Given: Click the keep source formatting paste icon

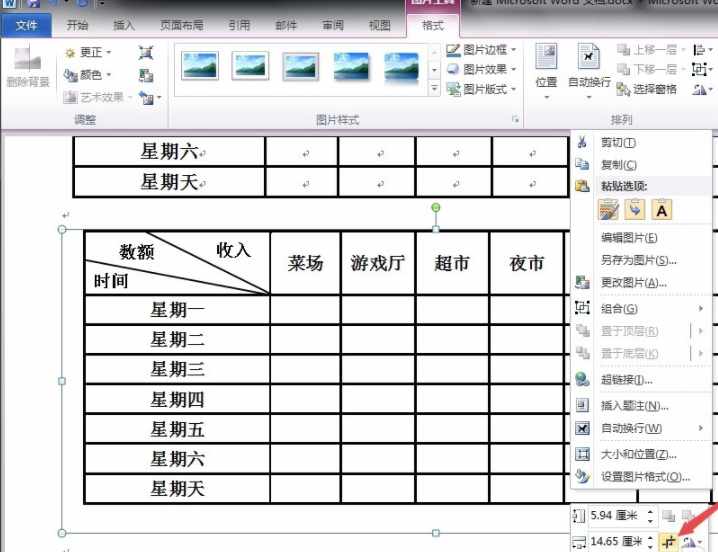Looking at the screenshot, I should (x=608, y=210).
